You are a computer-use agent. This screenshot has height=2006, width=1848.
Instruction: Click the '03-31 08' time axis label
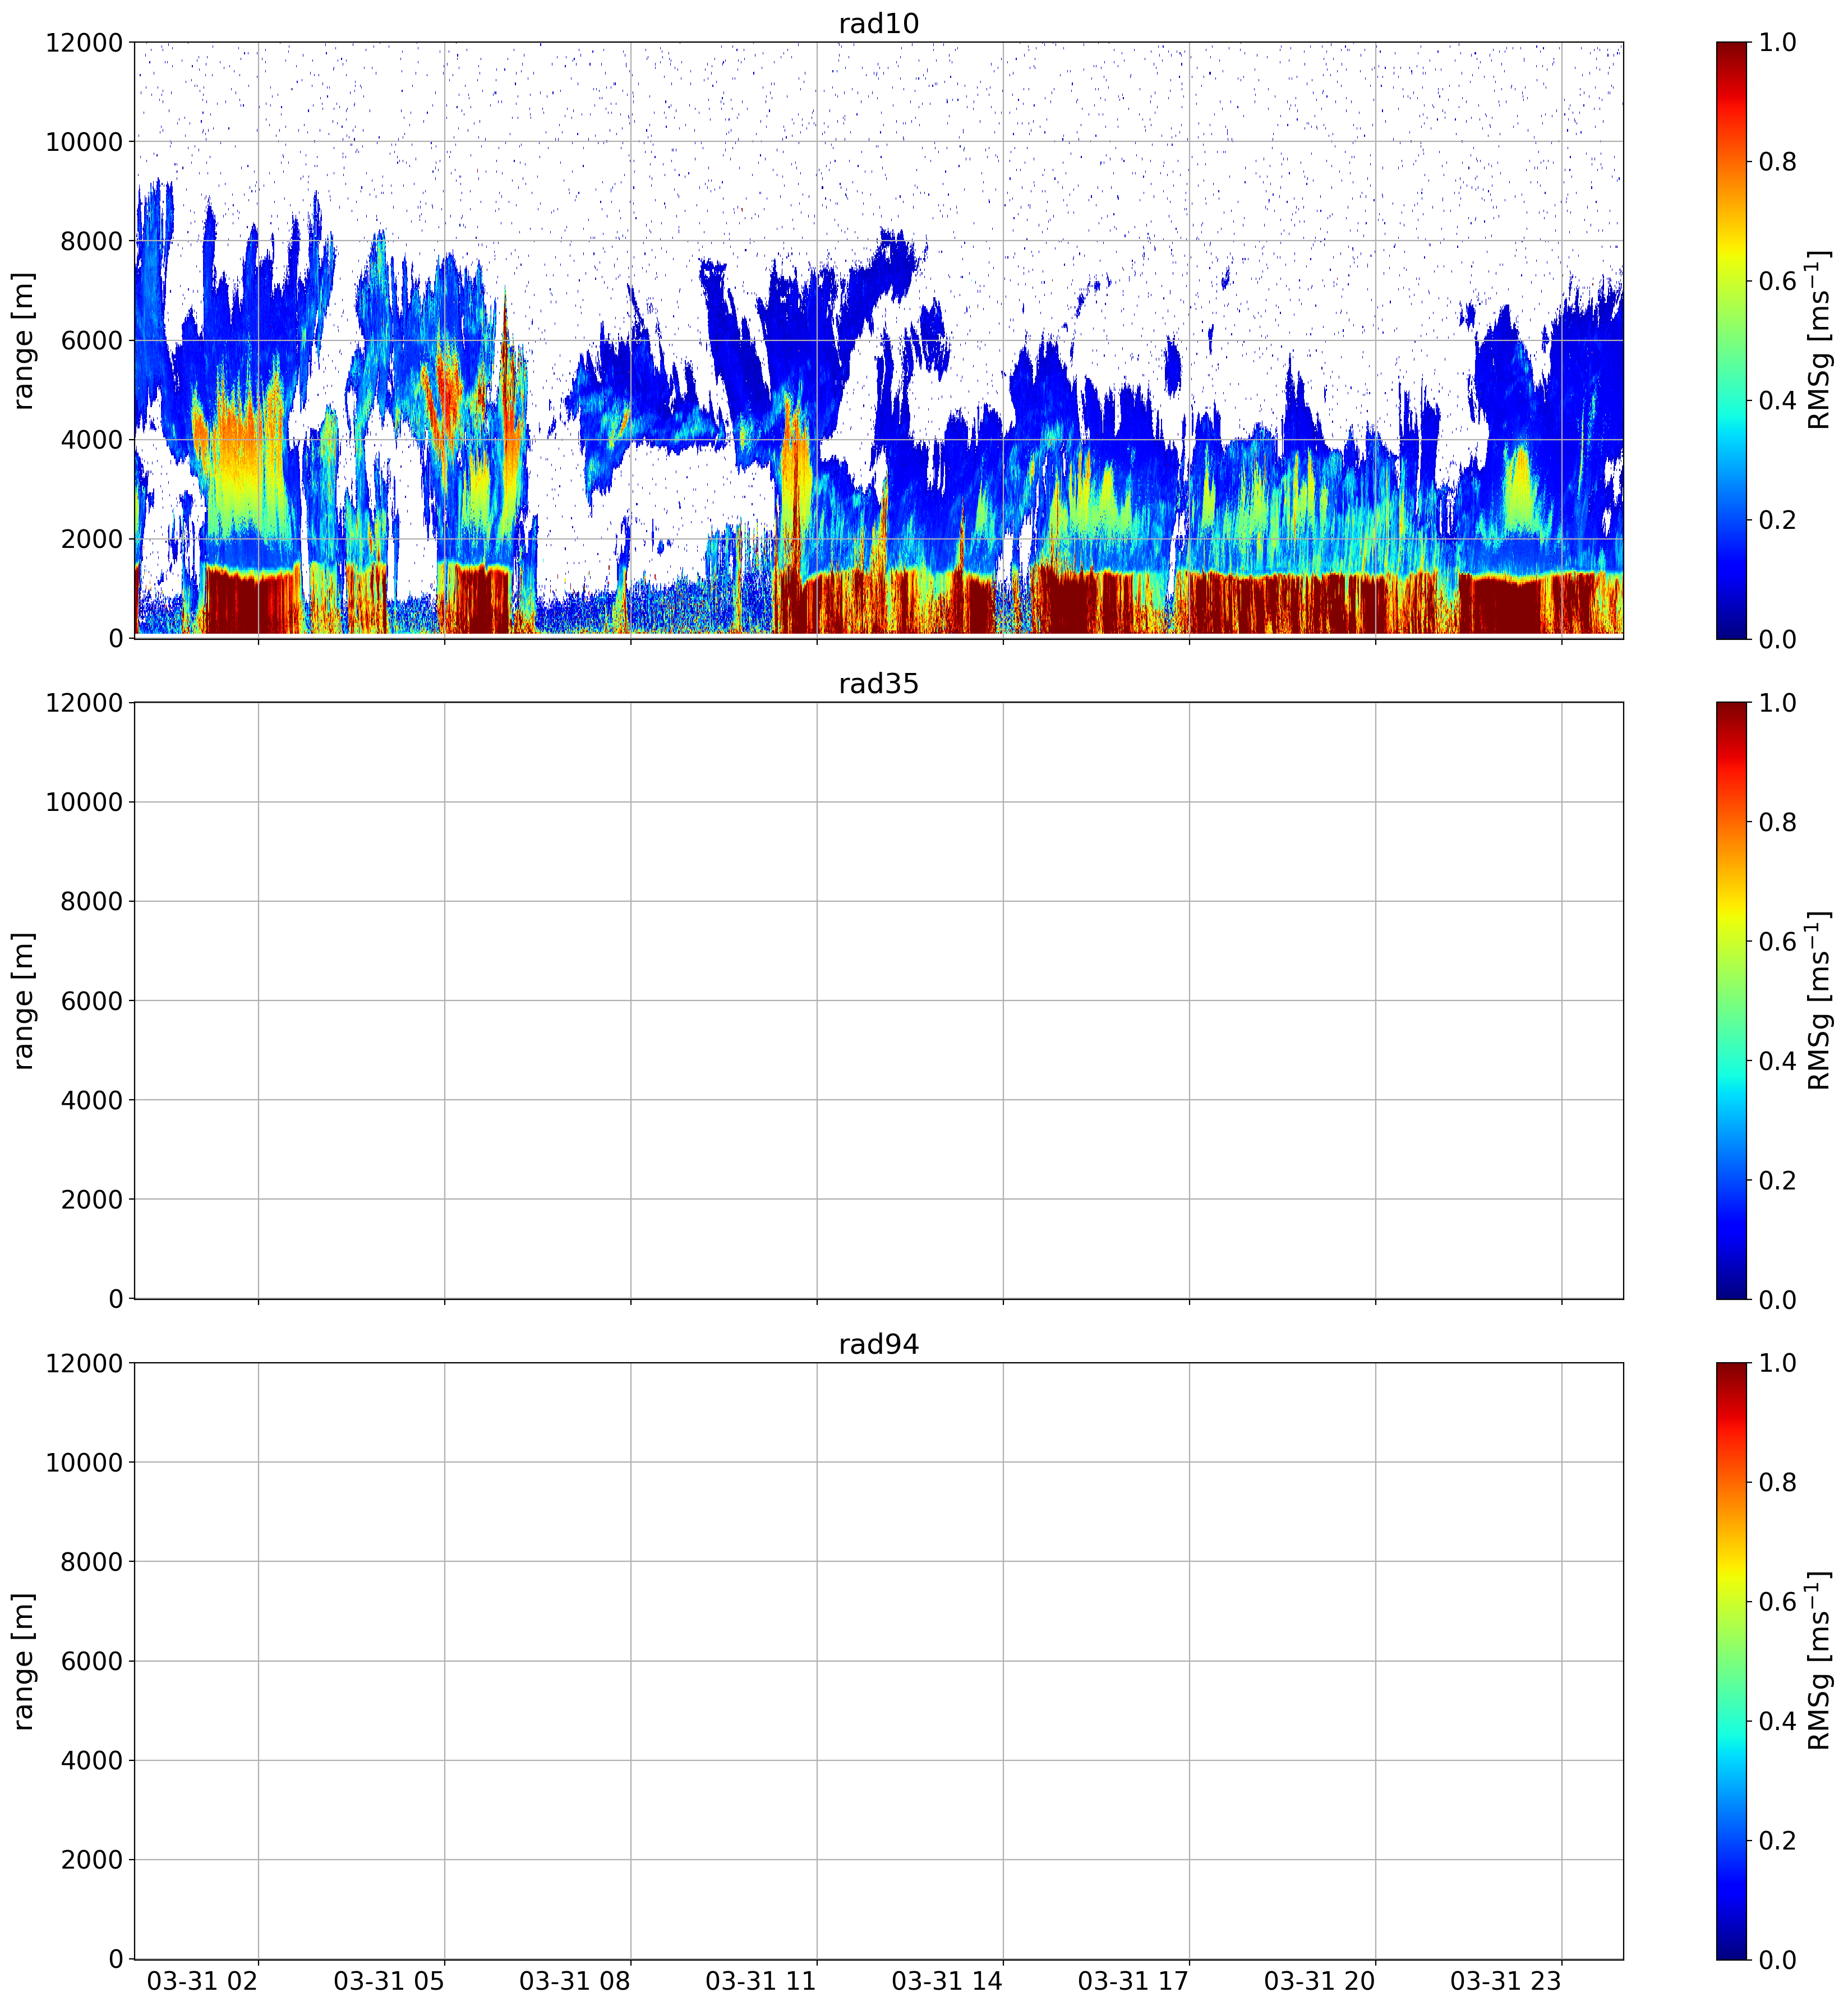[x=574, y=1981]
